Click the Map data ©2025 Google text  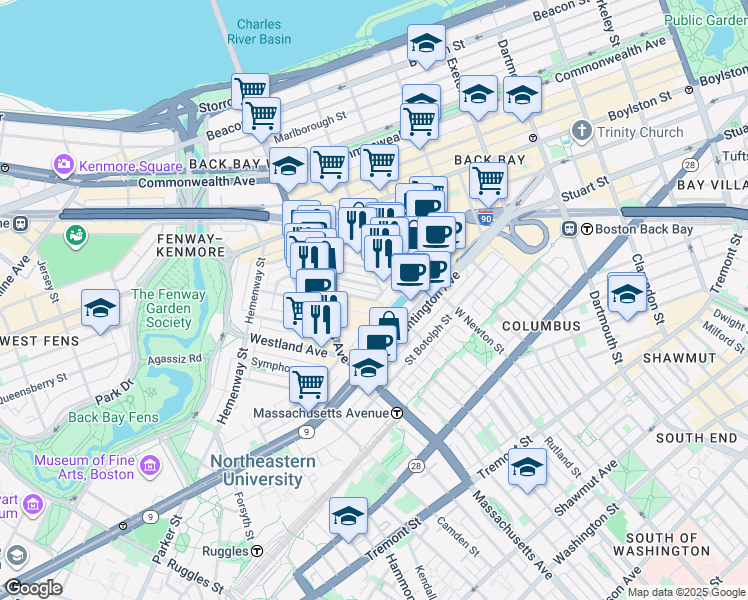coord(686,592)
